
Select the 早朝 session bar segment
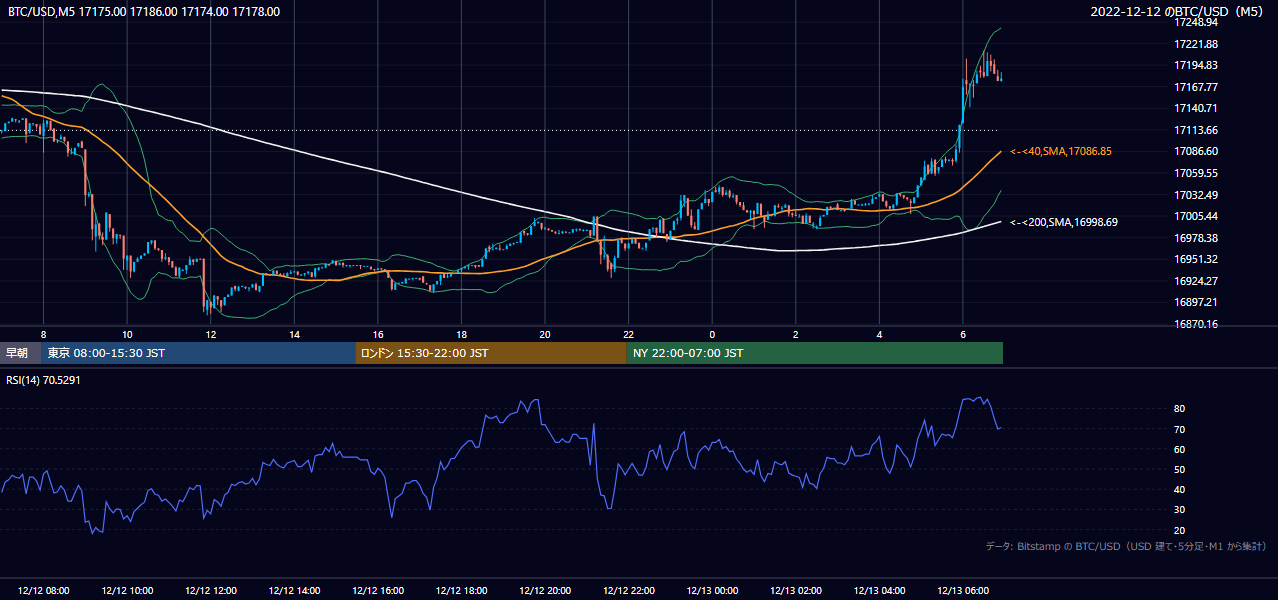[x=21, y=353]
